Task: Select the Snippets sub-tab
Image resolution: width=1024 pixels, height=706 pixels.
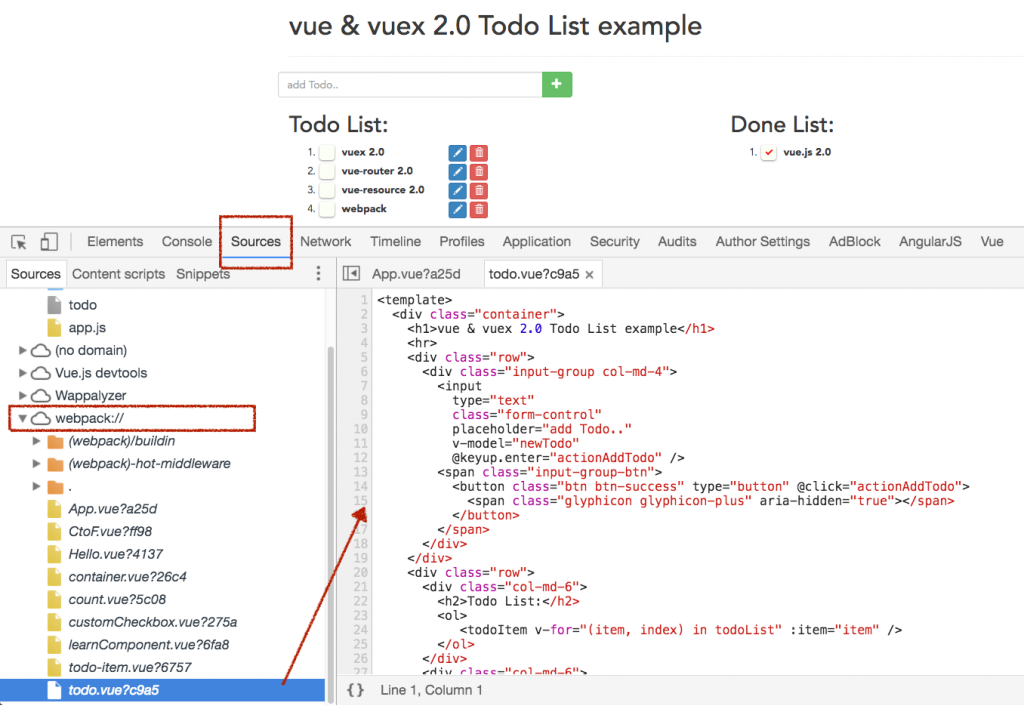Action: point(202,274)
